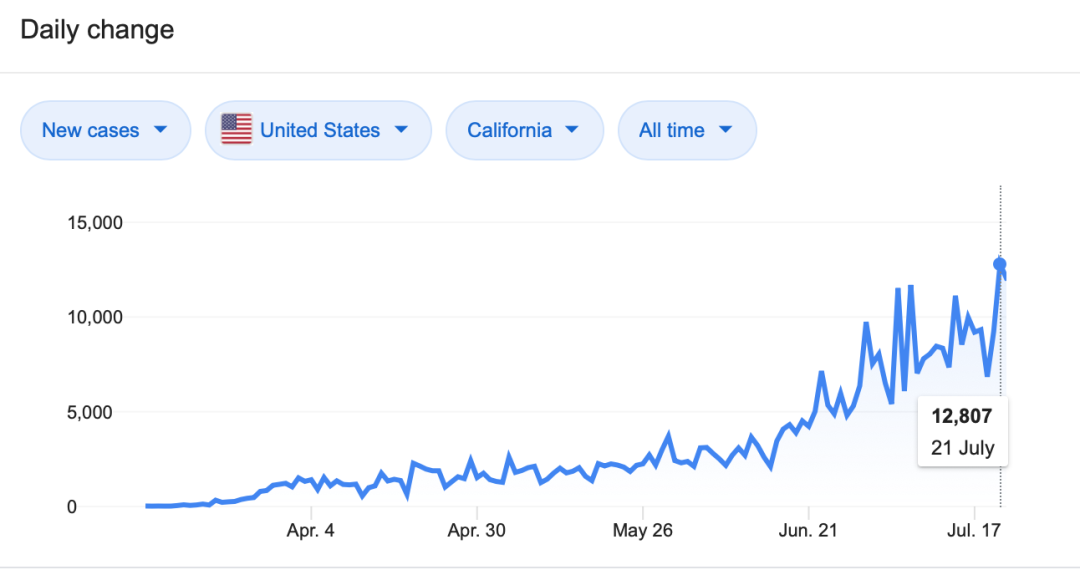Image resolution: width=1080 pixels, height=575 pixels.
Task: Click the arrow next to New cases
Action: pos(160,130)
